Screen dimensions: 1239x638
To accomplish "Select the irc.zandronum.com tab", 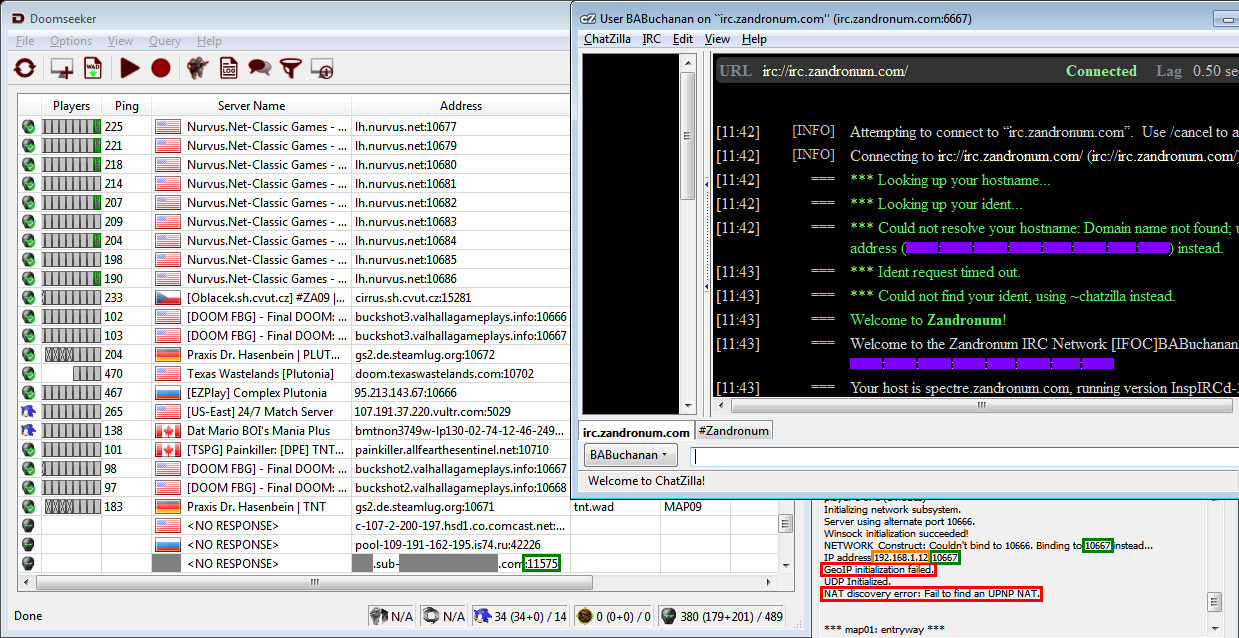I will click(636, 432).
